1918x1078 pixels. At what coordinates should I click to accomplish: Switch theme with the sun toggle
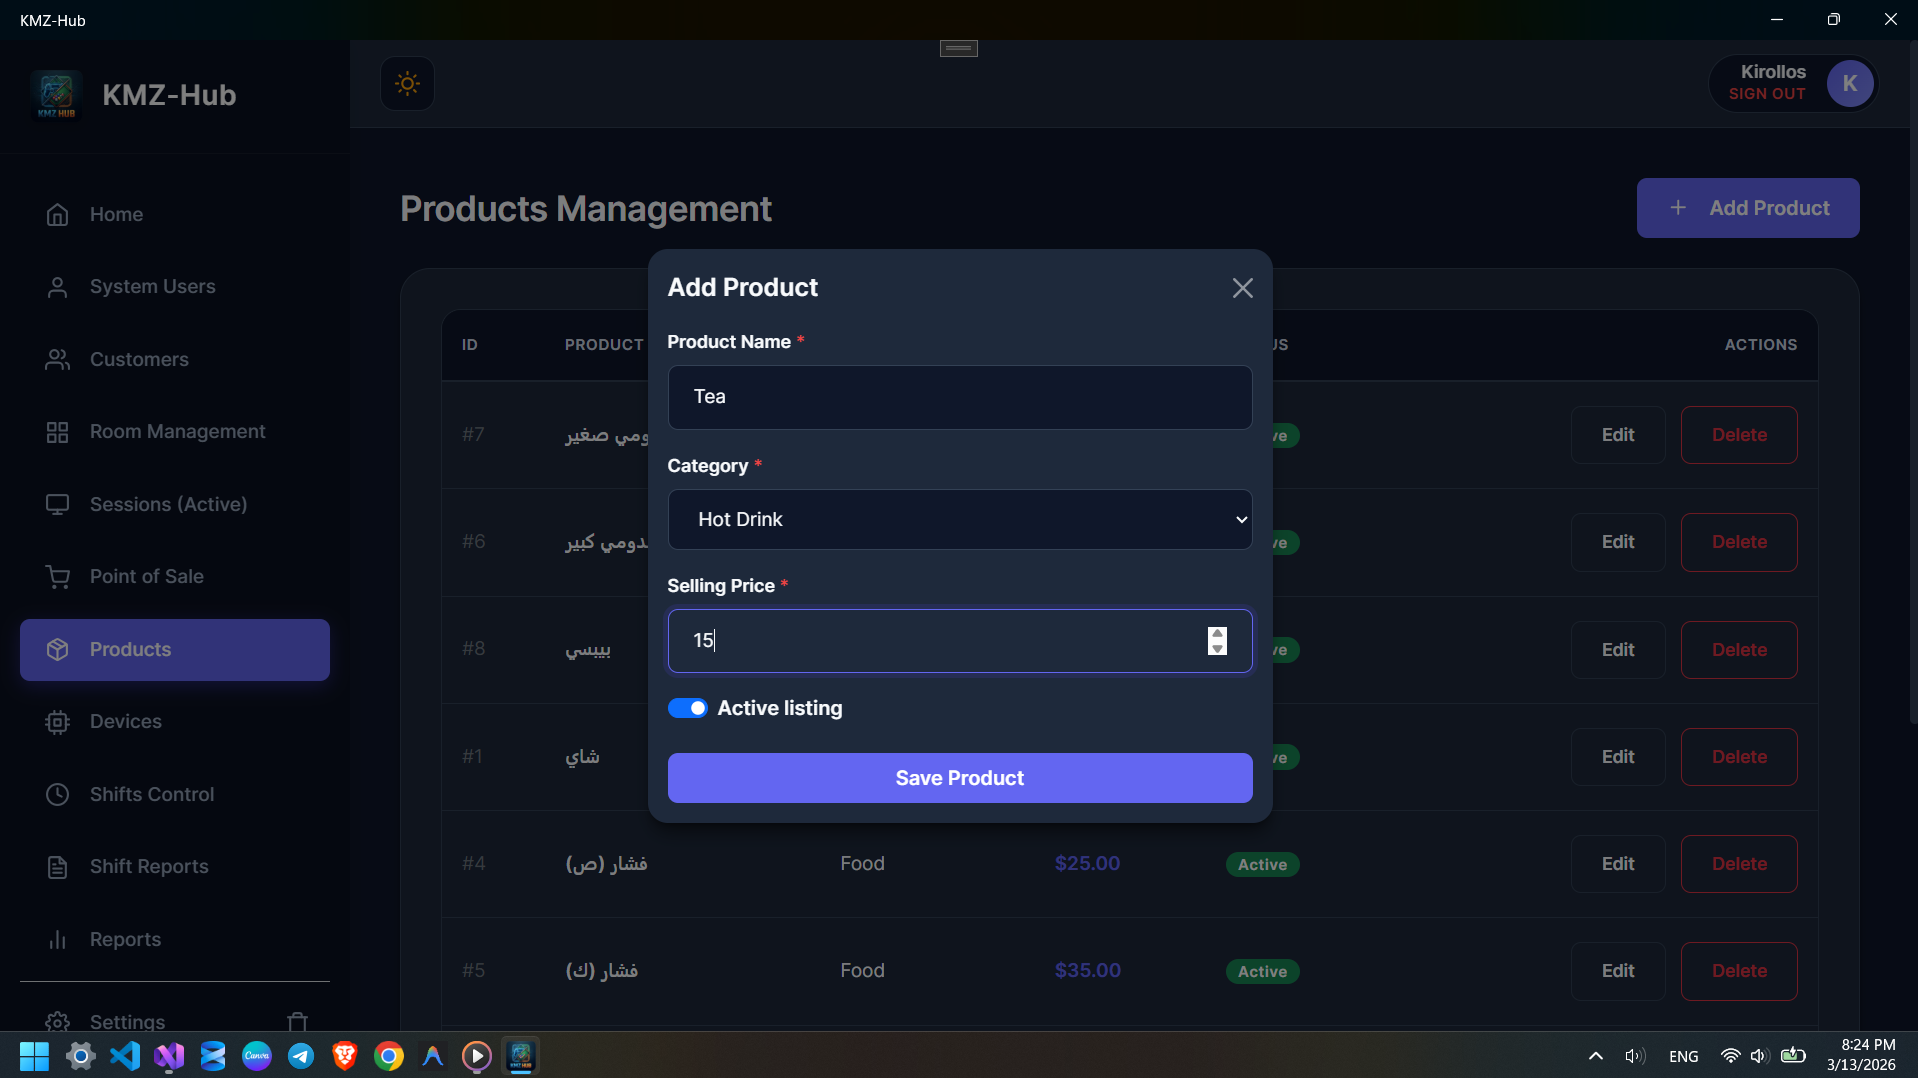pyautogui.click(x=407, y=83)
